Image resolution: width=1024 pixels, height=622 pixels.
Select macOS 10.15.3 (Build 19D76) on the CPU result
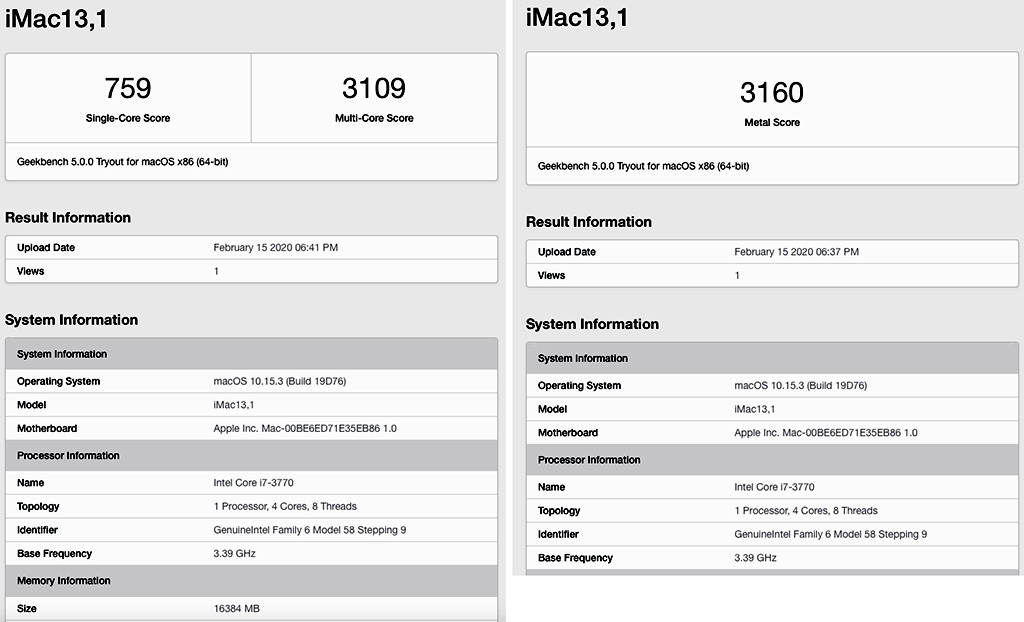[280, 382]
